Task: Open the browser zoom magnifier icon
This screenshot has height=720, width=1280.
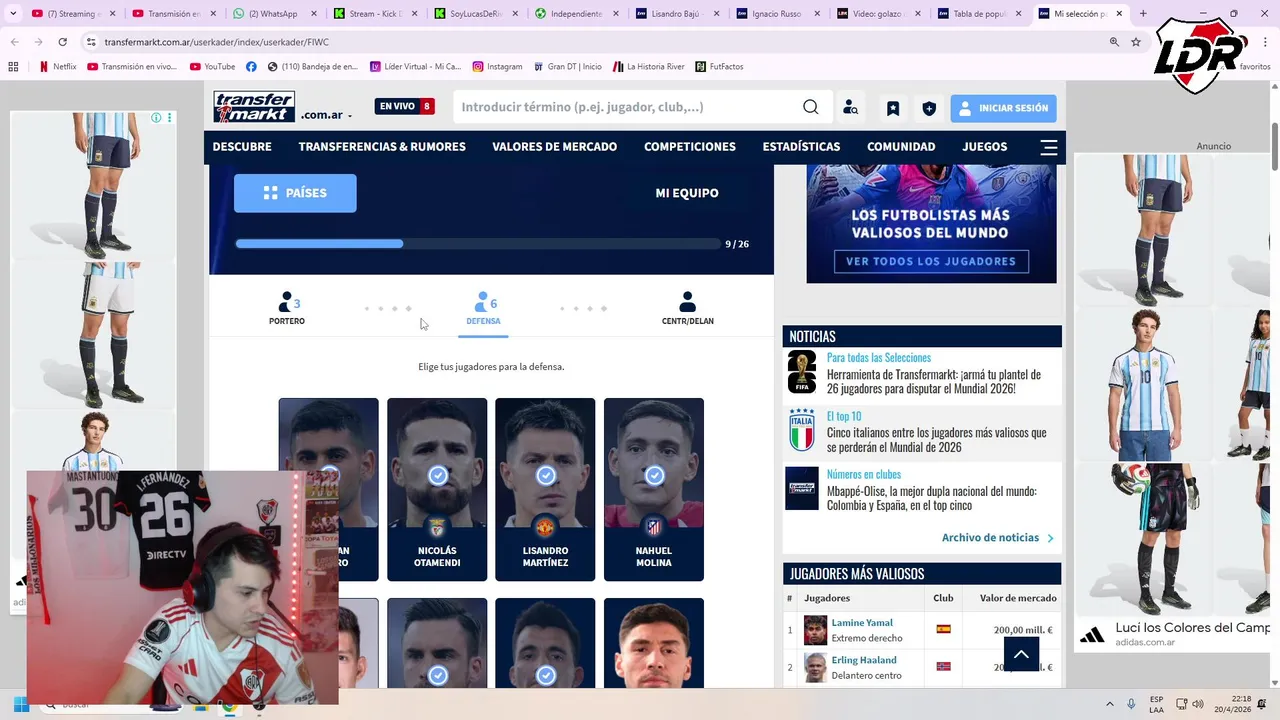Action: [1114, 42]
